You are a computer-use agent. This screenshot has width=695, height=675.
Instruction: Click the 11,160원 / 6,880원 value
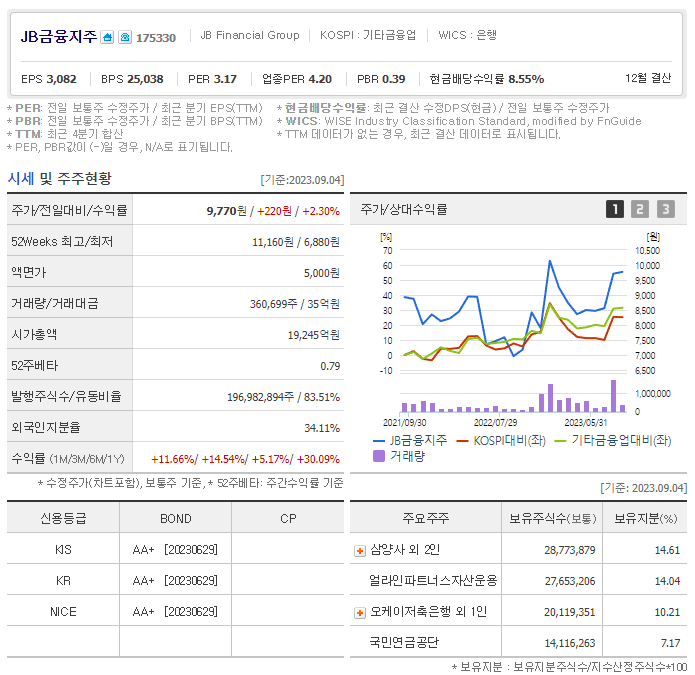[296, 242]
